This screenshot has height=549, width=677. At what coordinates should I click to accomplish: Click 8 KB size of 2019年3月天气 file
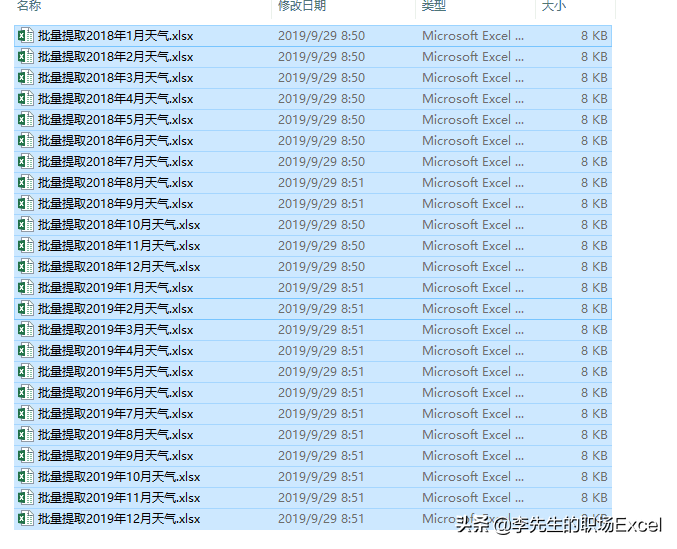[594, 330]
